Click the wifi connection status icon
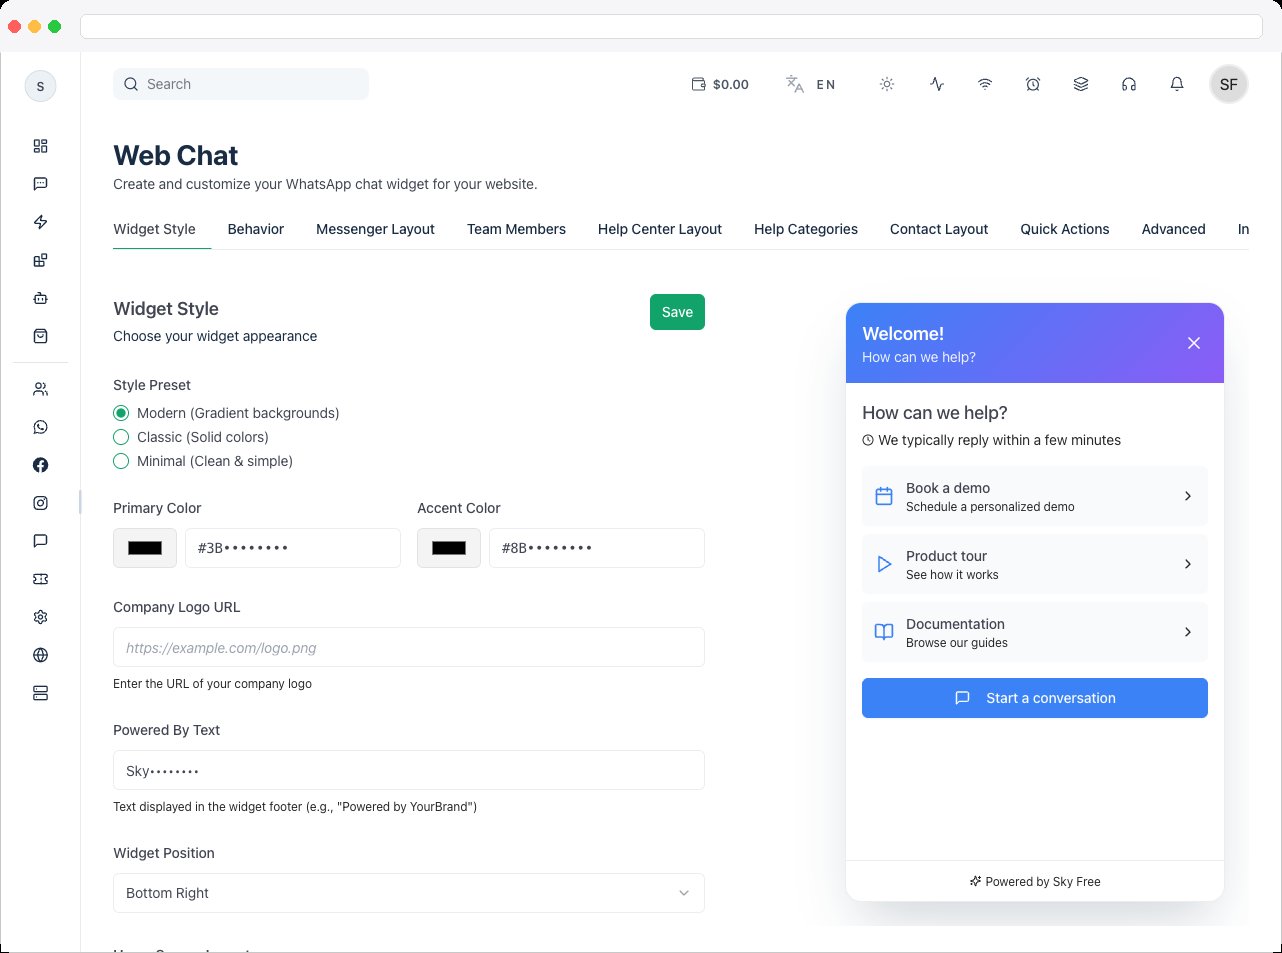This screenshot has width=1282, height=953. [985, 84]
